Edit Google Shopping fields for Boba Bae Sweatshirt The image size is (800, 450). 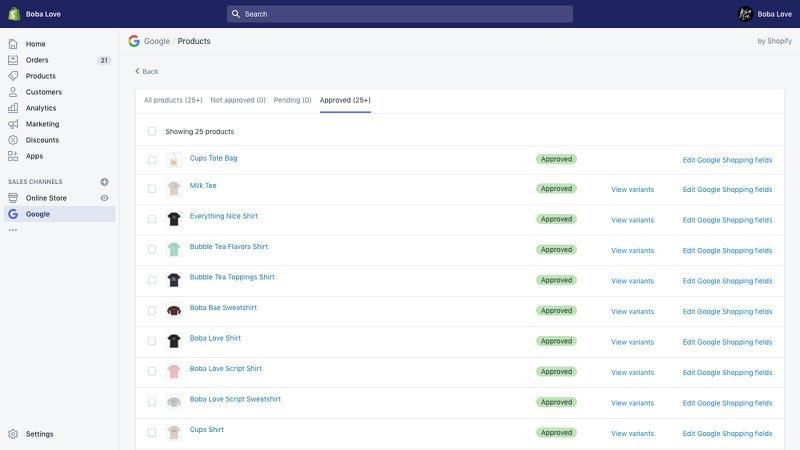pyautogui.click(x=727, y=311)
